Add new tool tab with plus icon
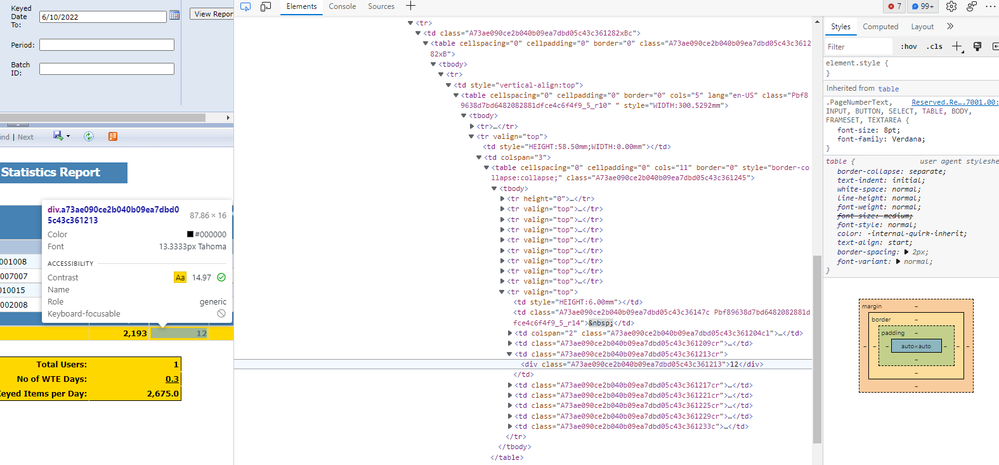The height and width of the screenshot is (465, 999). [410, 7]
